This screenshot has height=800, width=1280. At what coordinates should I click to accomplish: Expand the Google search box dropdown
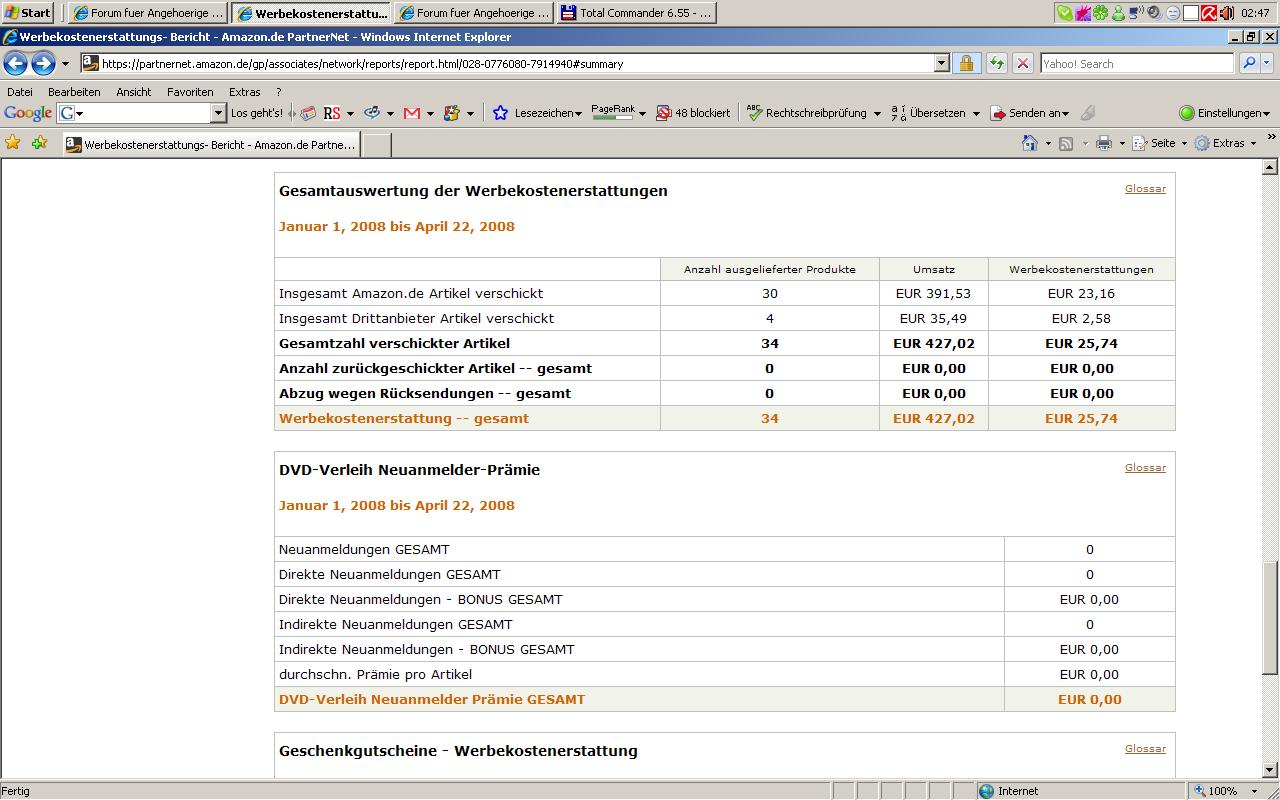tap(218, 113)
